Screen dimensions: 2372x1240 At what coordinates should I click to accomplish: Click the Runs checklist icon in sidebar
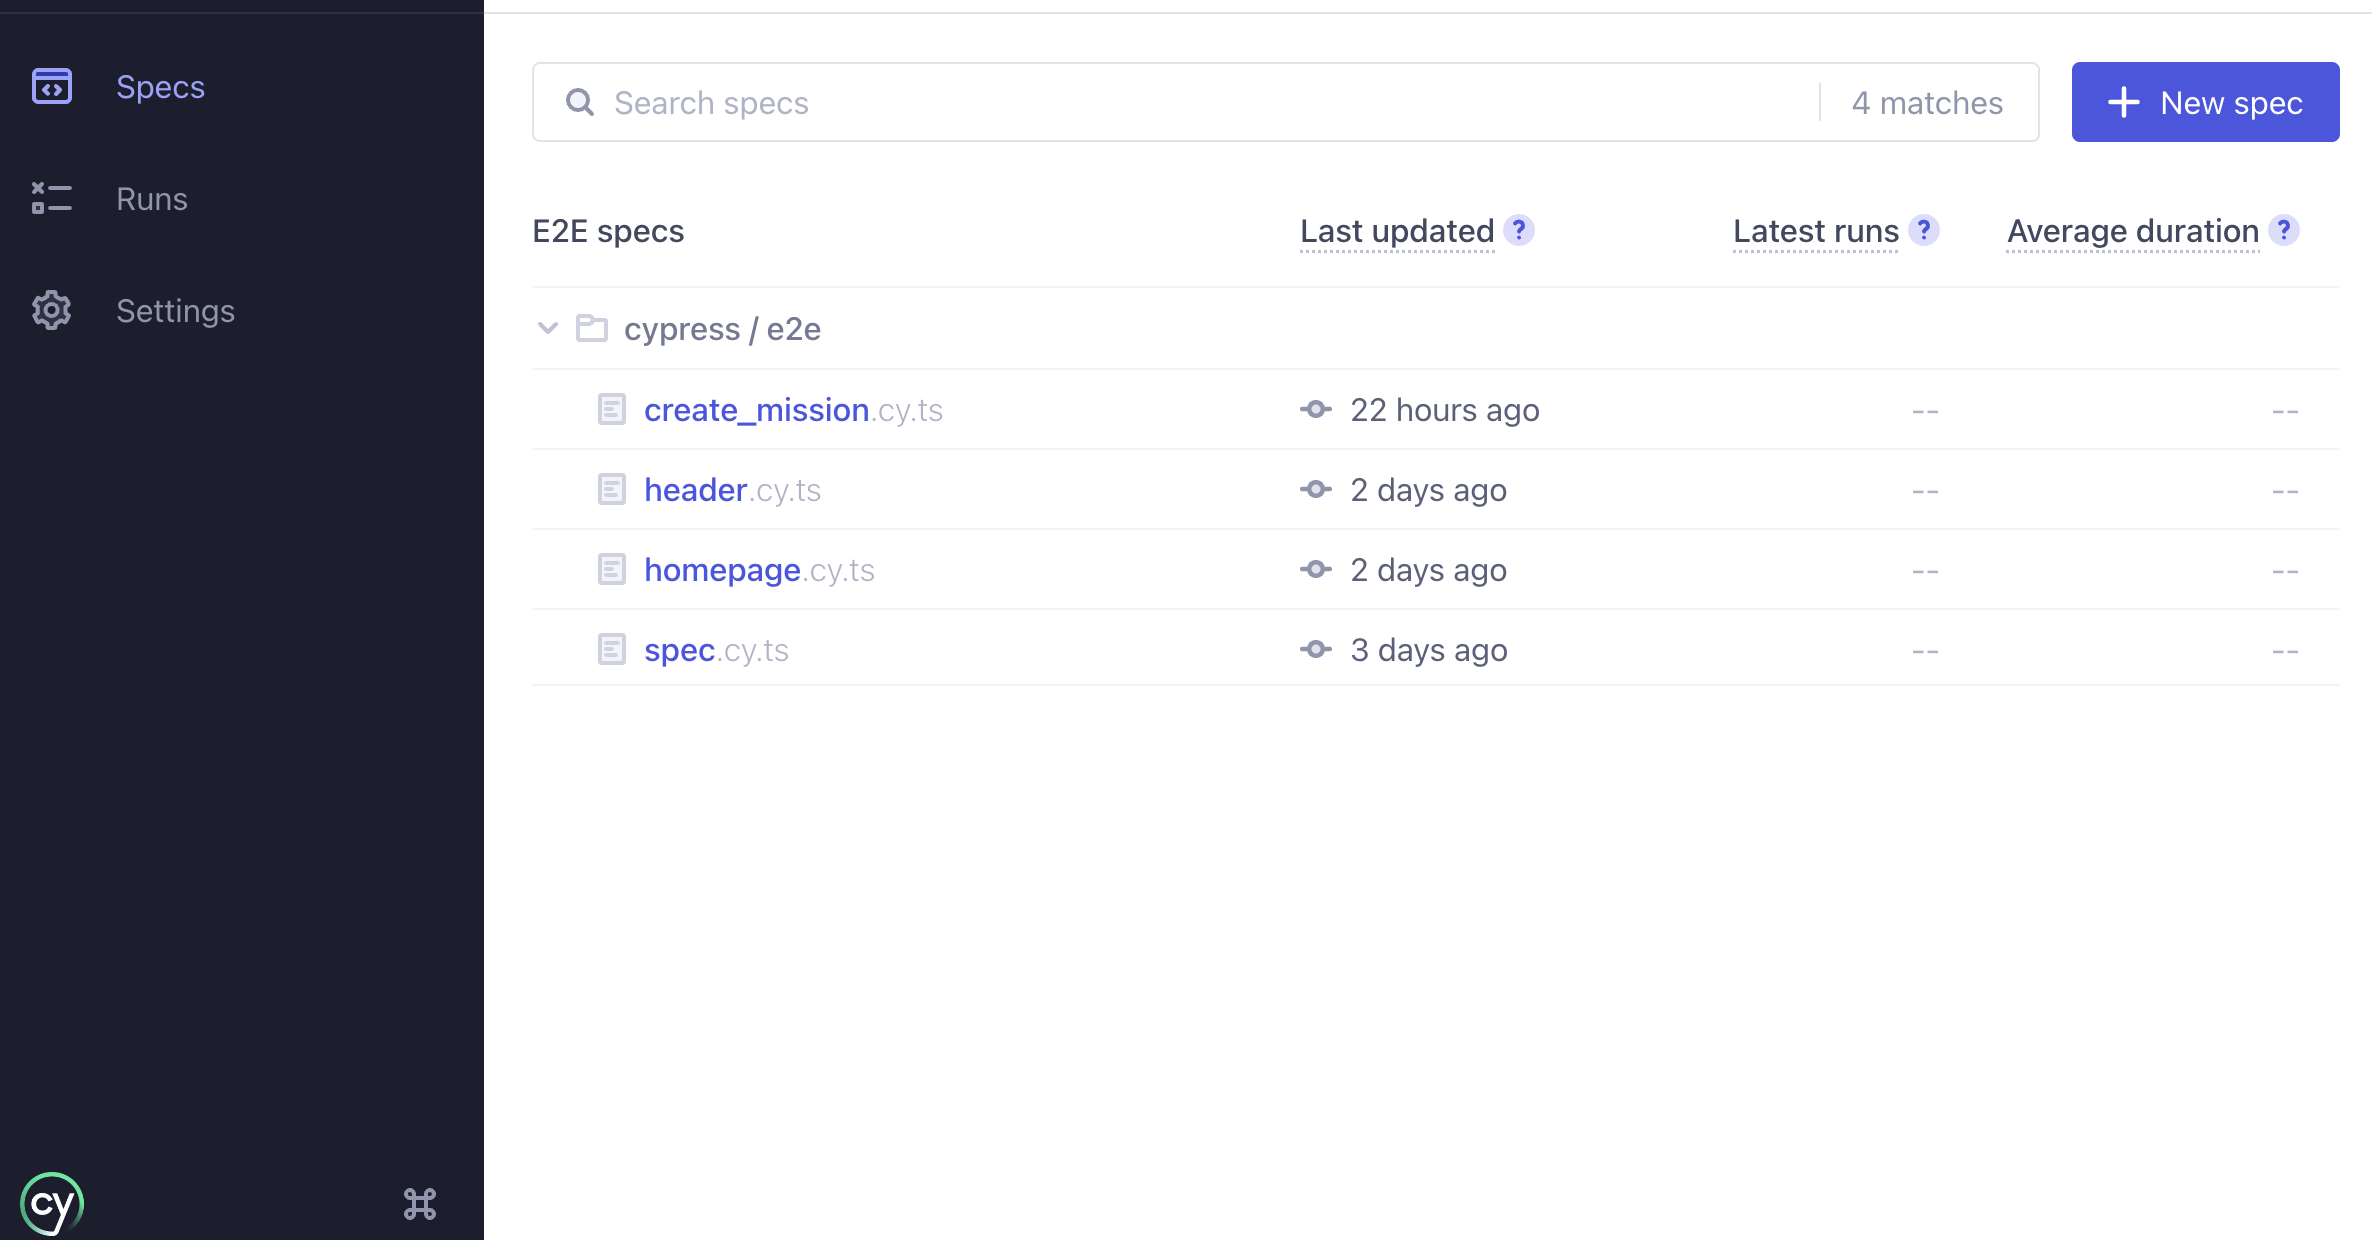pos(52,198)
